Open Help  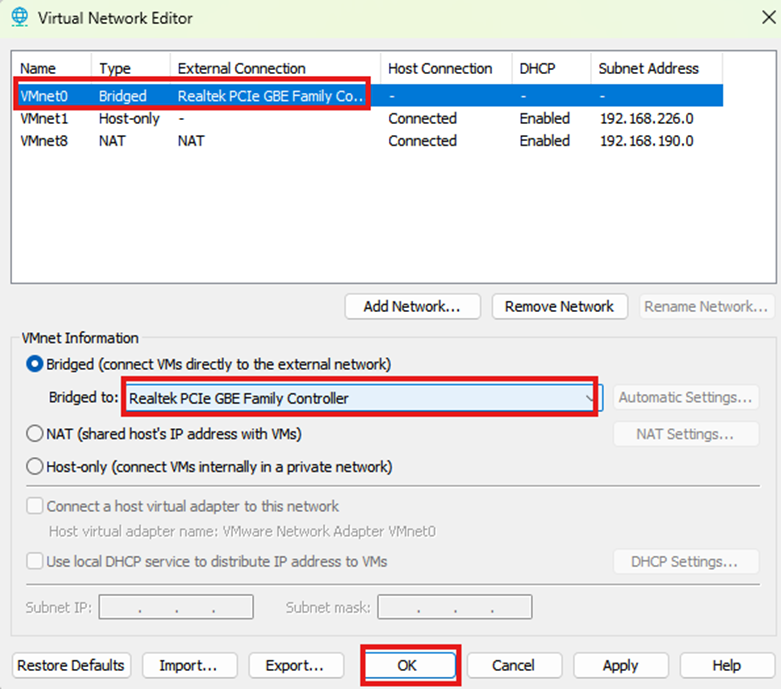(727, 666)
